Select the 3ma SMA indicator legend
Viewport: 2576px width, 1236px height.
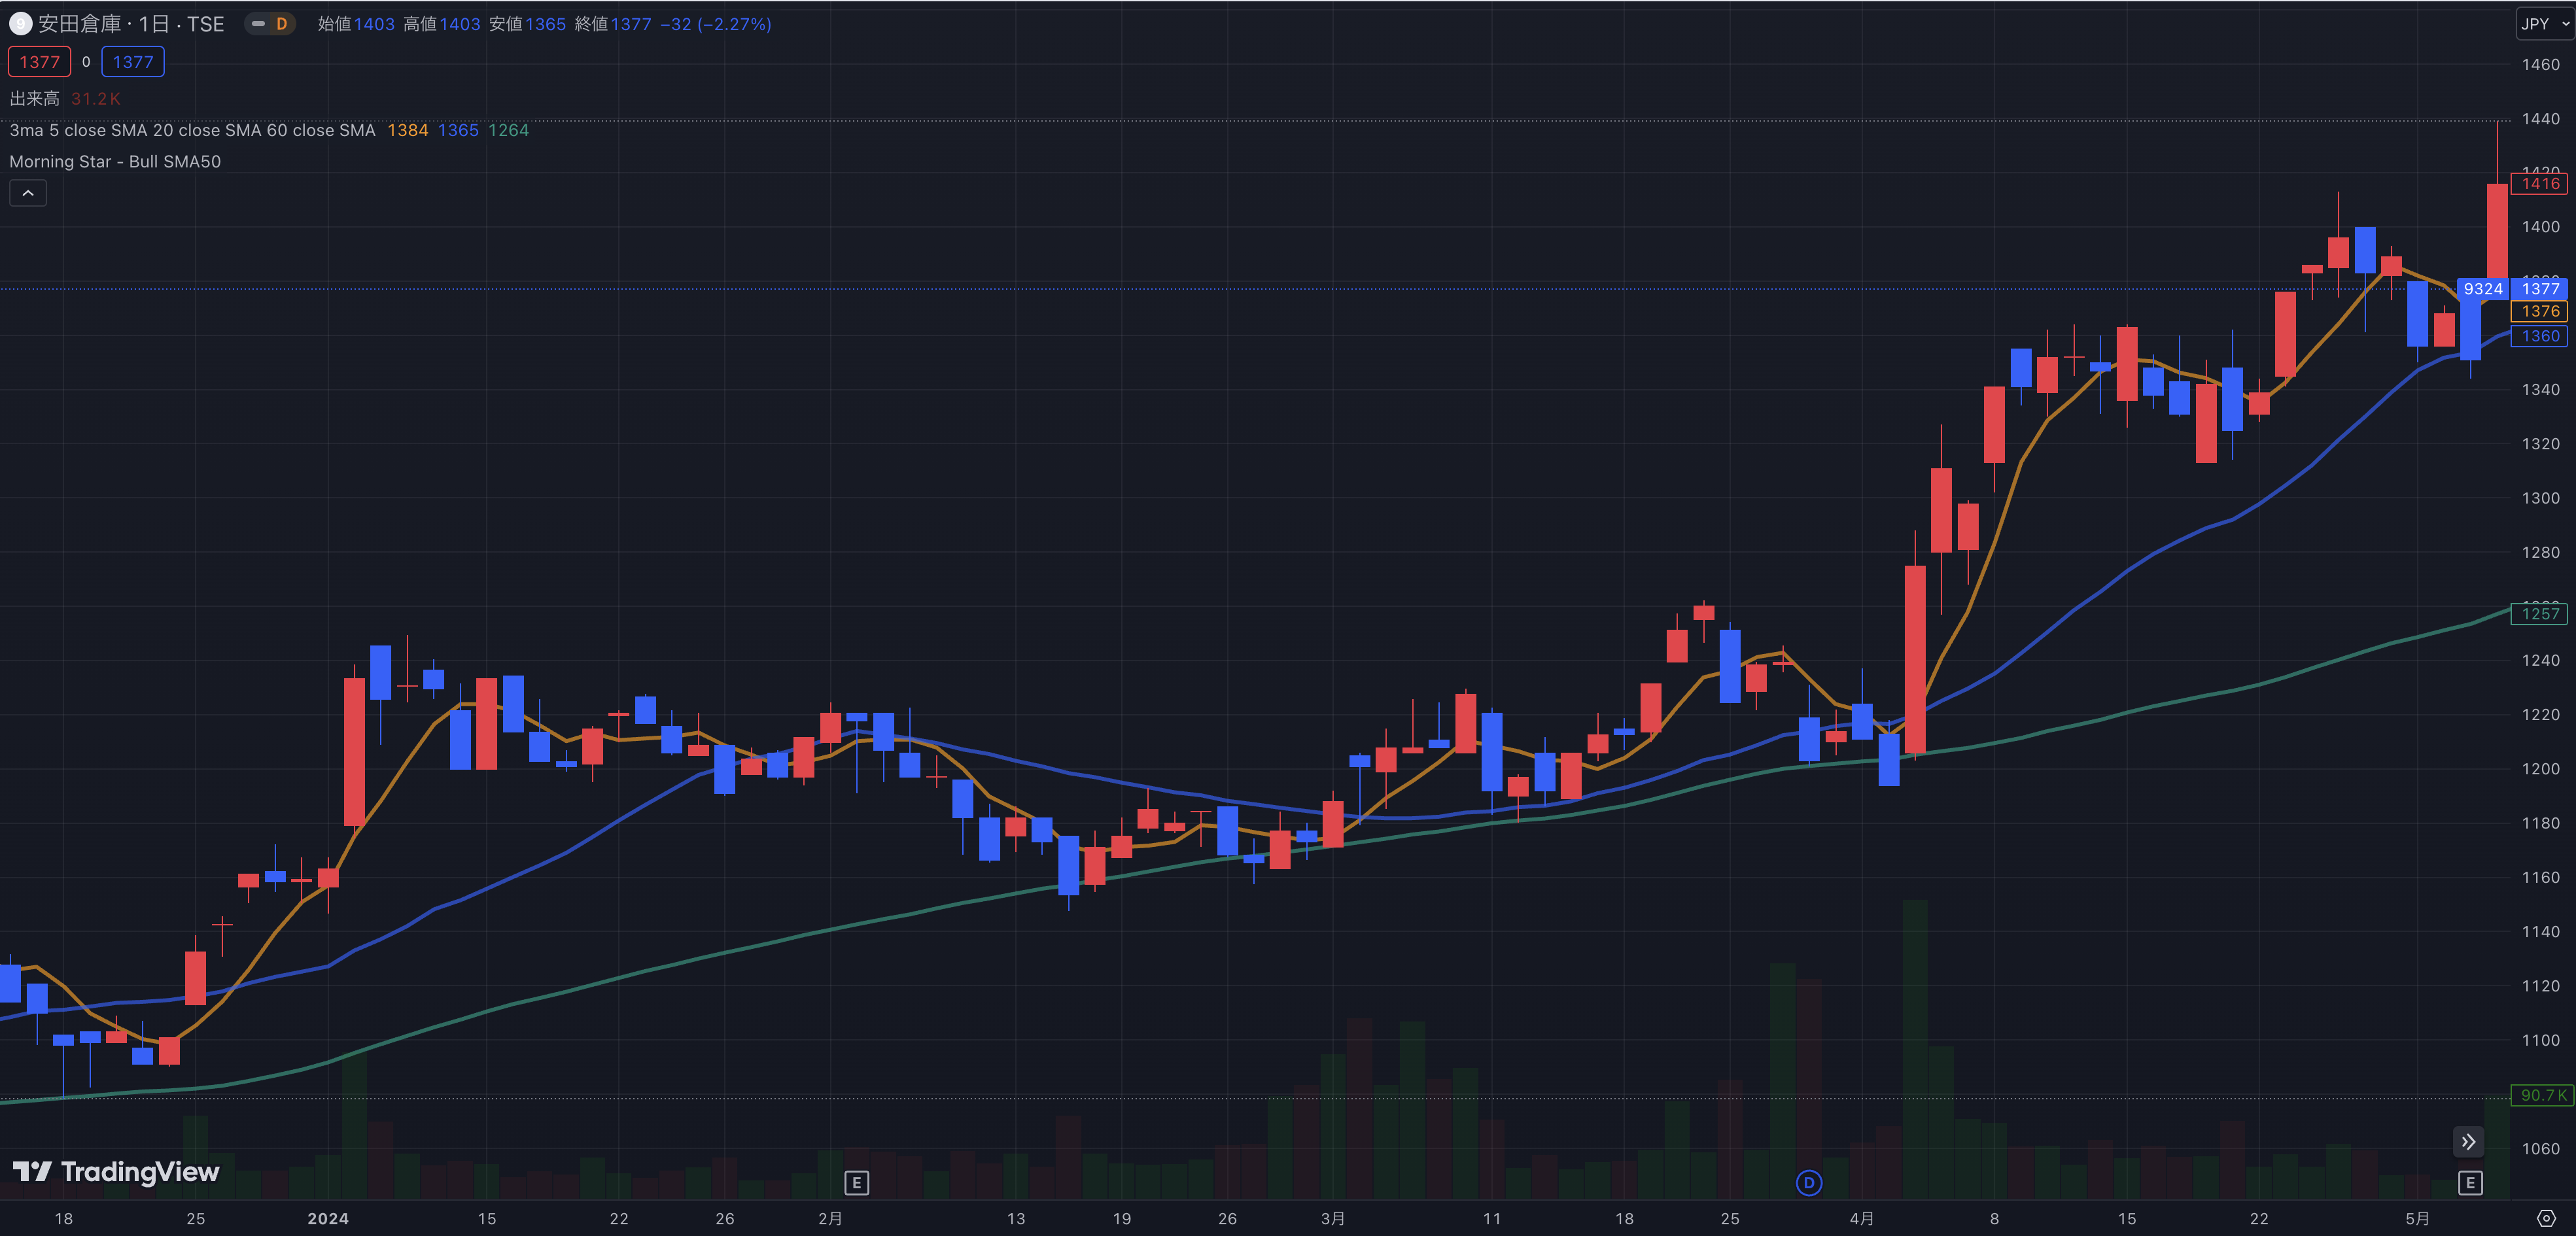[192, 130]
